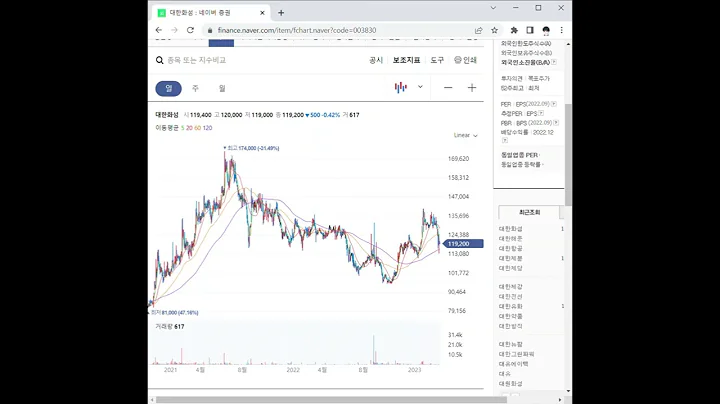Screen dimensions: 720x404
Task: Open 대한제분 in the recent list
Action: tap(511, 258)
